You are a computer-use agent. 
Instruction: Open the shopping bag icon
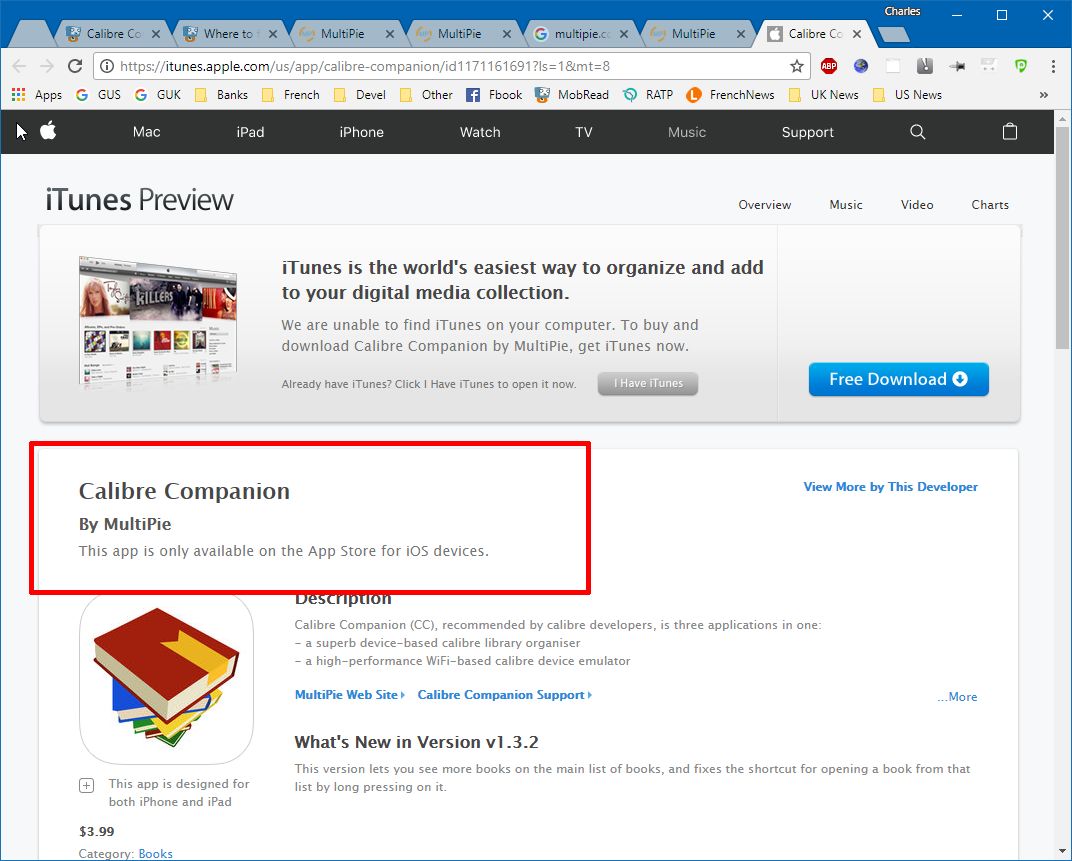pos(1010,131)
